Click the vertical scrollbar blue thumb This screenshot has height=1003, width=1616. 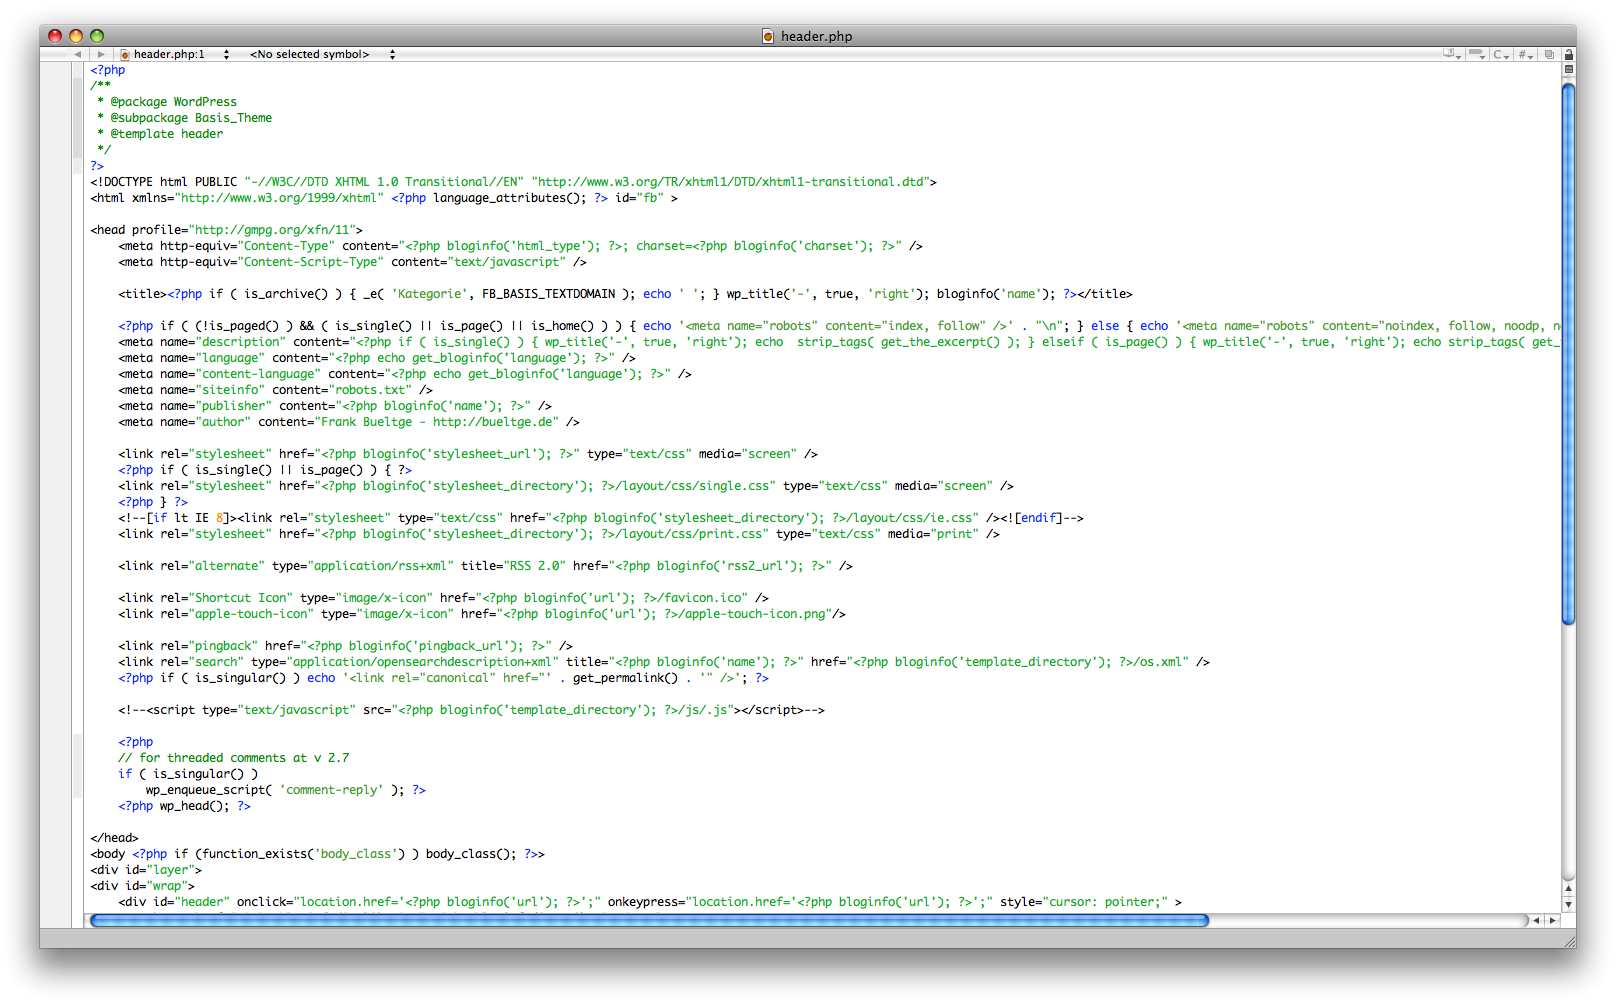click(1569, 353)
